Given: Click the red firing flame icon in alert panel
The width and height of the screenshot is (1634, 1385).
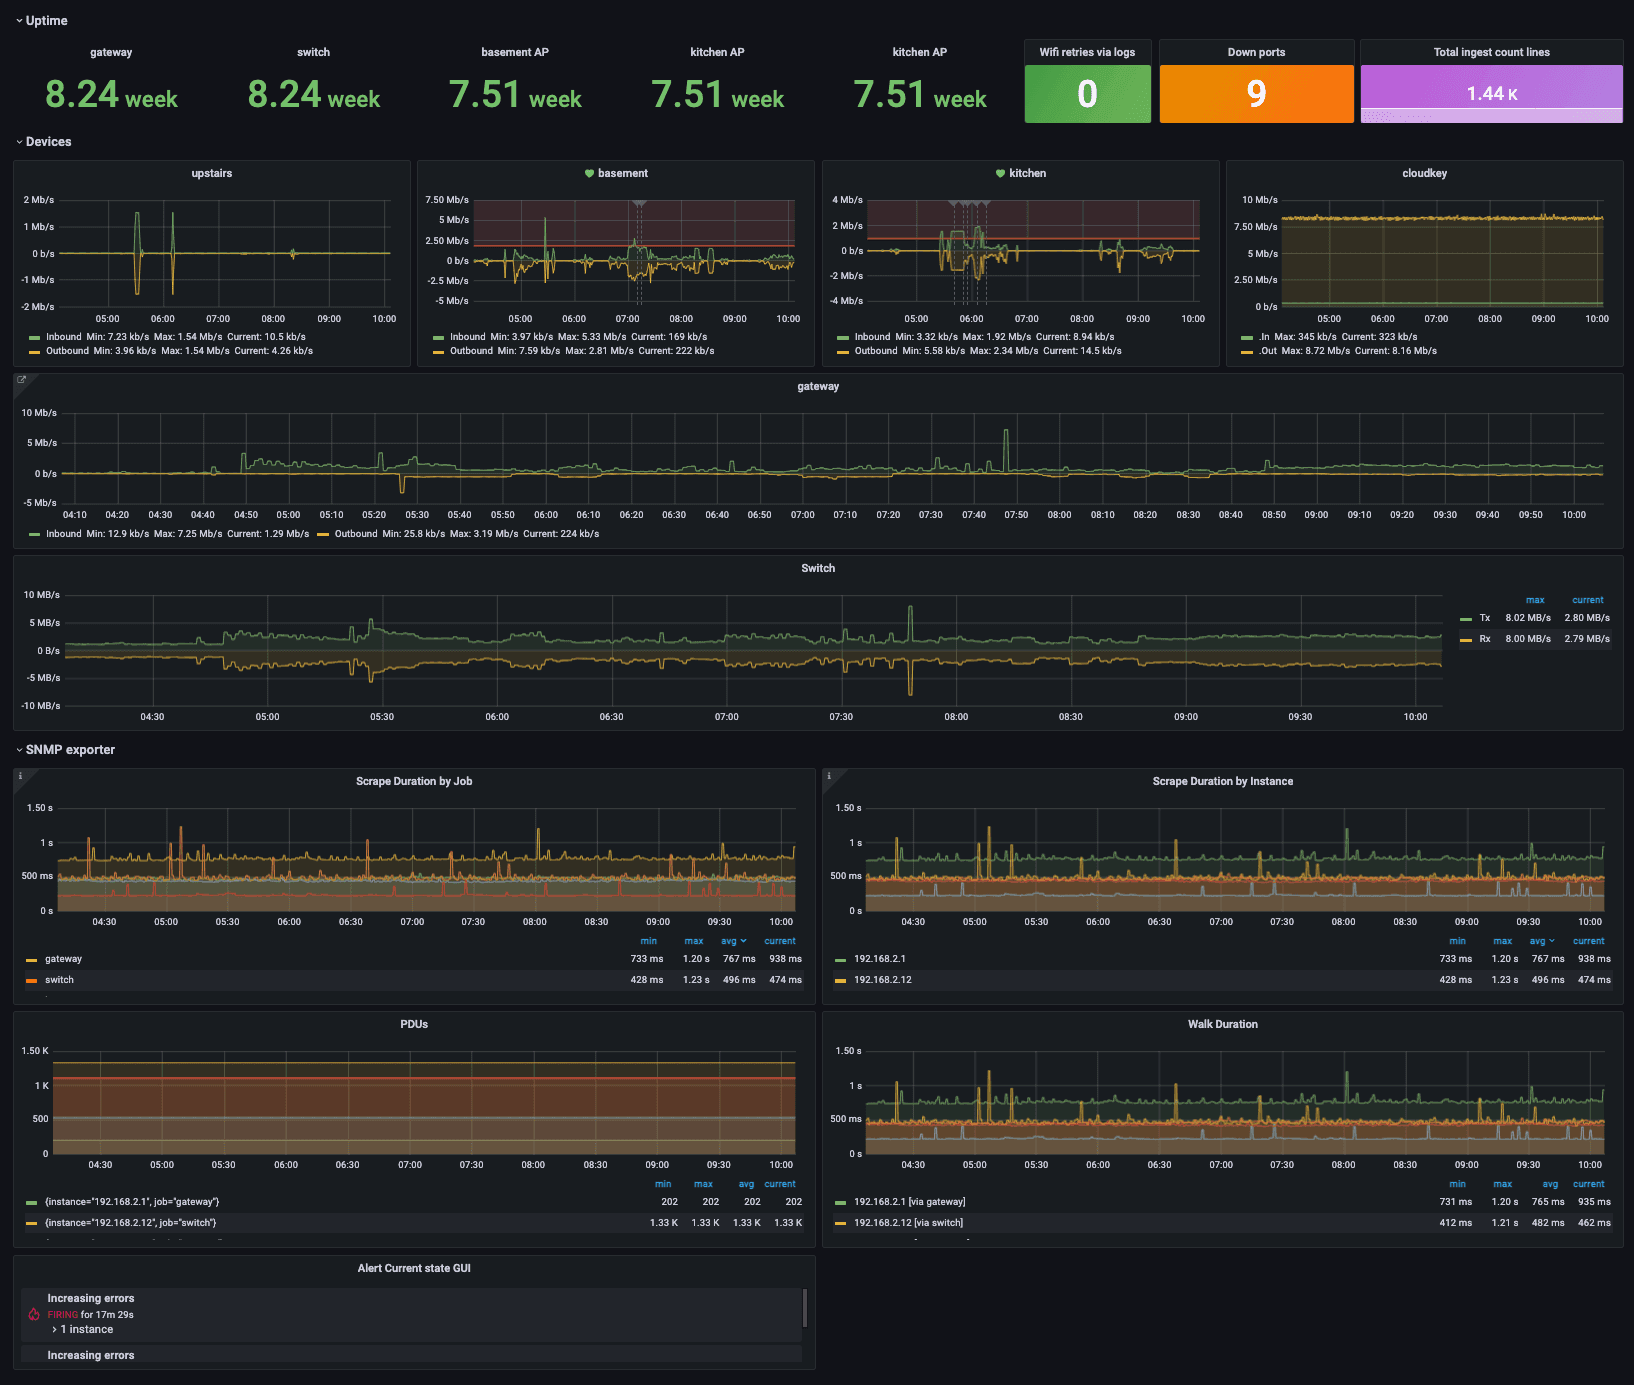Looking at the screenshot, I should 34,1314.
